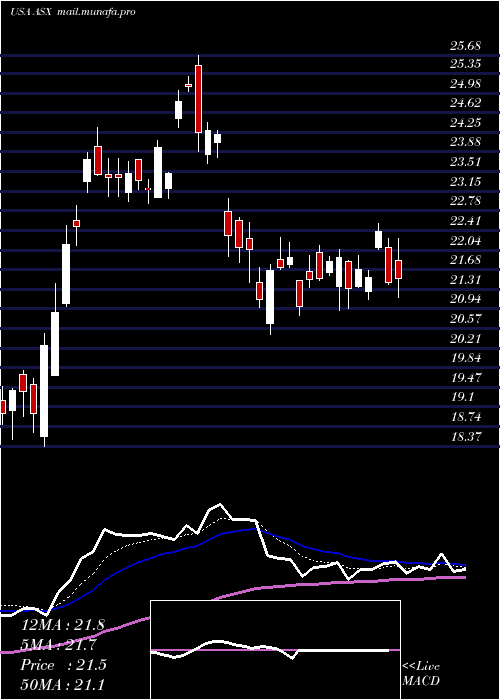Click the 18.74 price axis label

coord(465,417)
